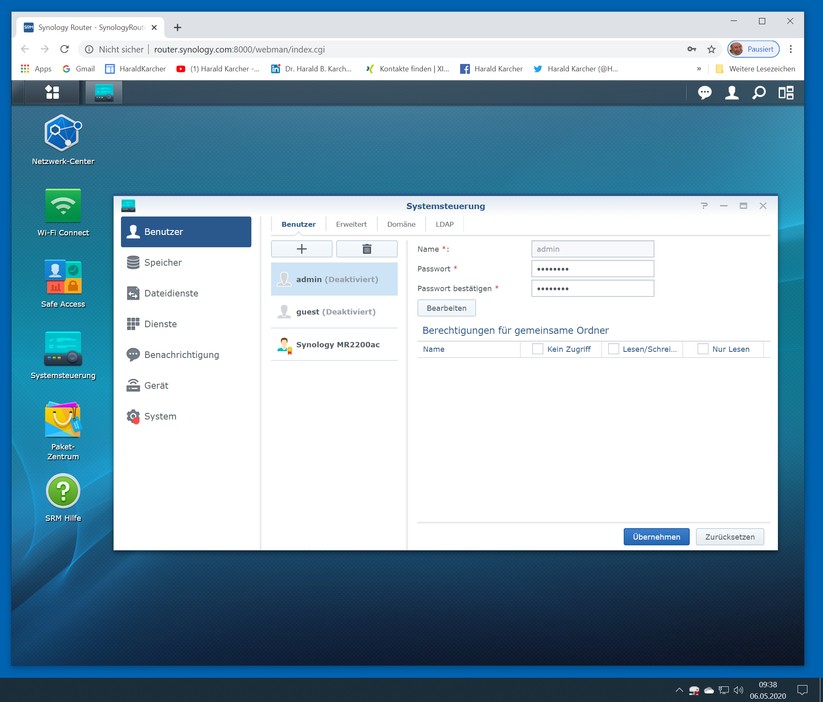
Task: Open Safe Access application
Action: point(62,277)
